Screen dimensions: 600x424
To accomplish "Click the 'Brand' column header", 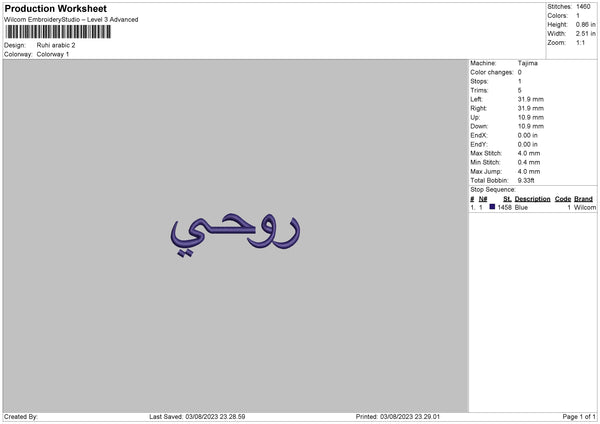I will [x=583, y=199].
